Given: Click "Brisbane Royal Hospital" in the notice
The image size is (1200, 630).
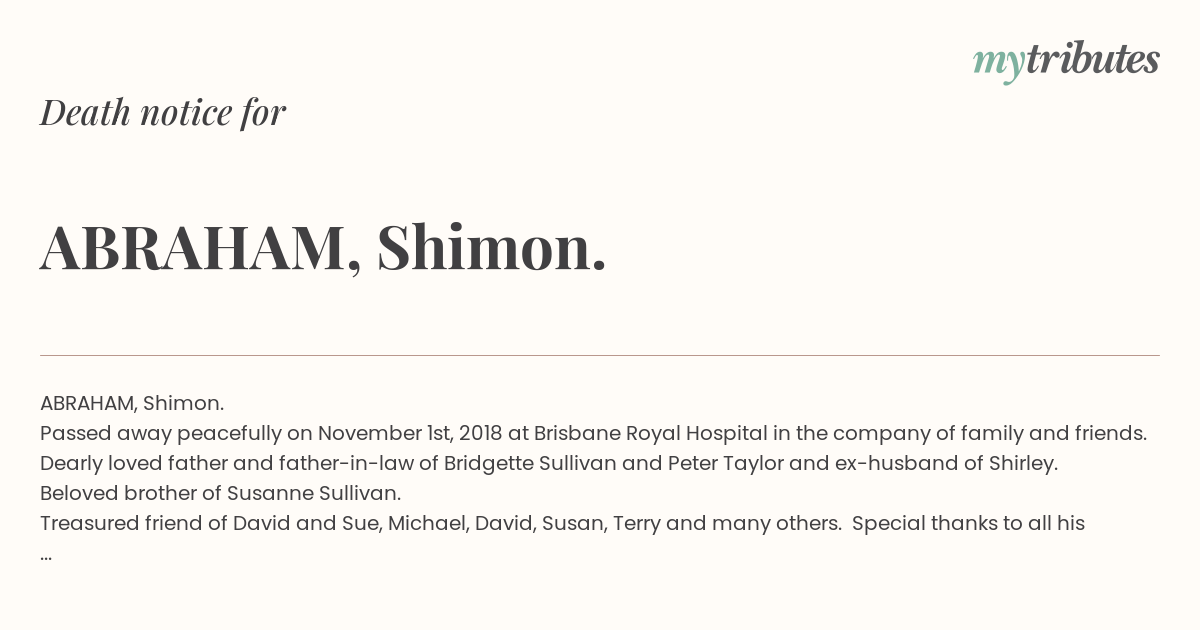Looking at the screenshot, I should (x=651, y=434).
